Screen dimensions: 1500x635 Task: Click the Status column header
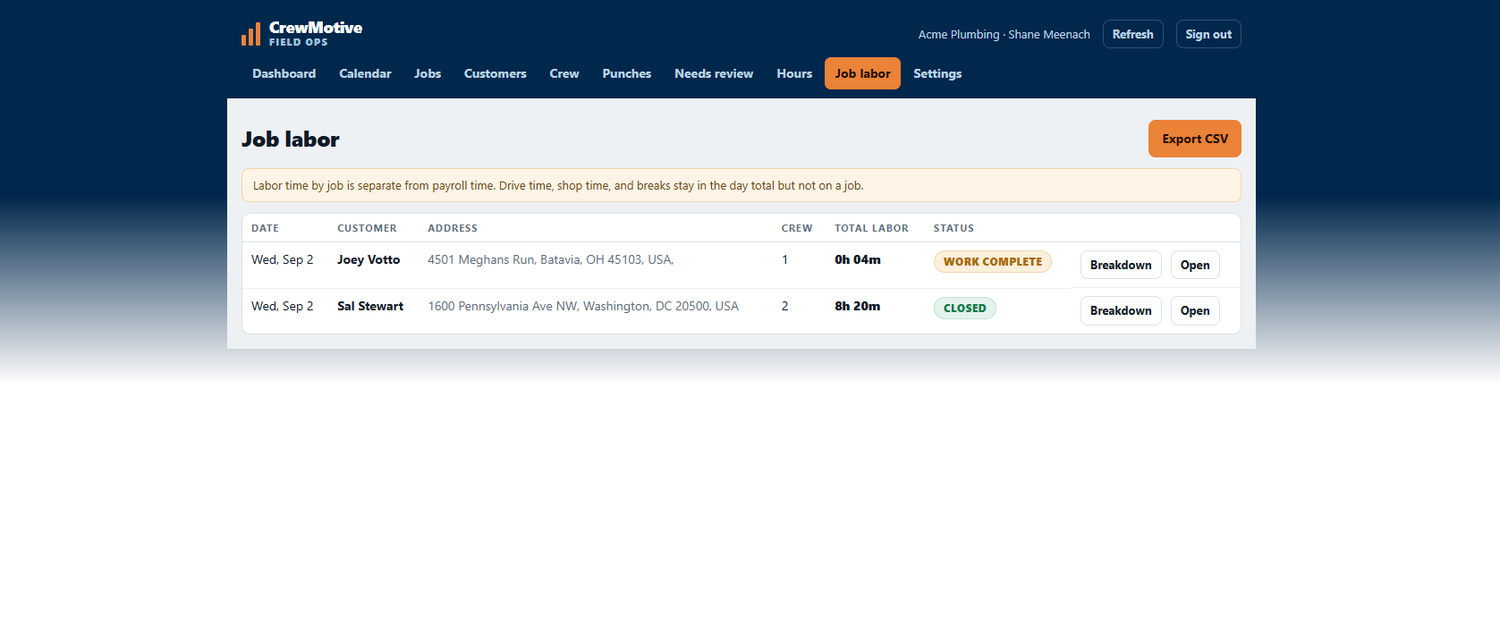tap(954, 228)
